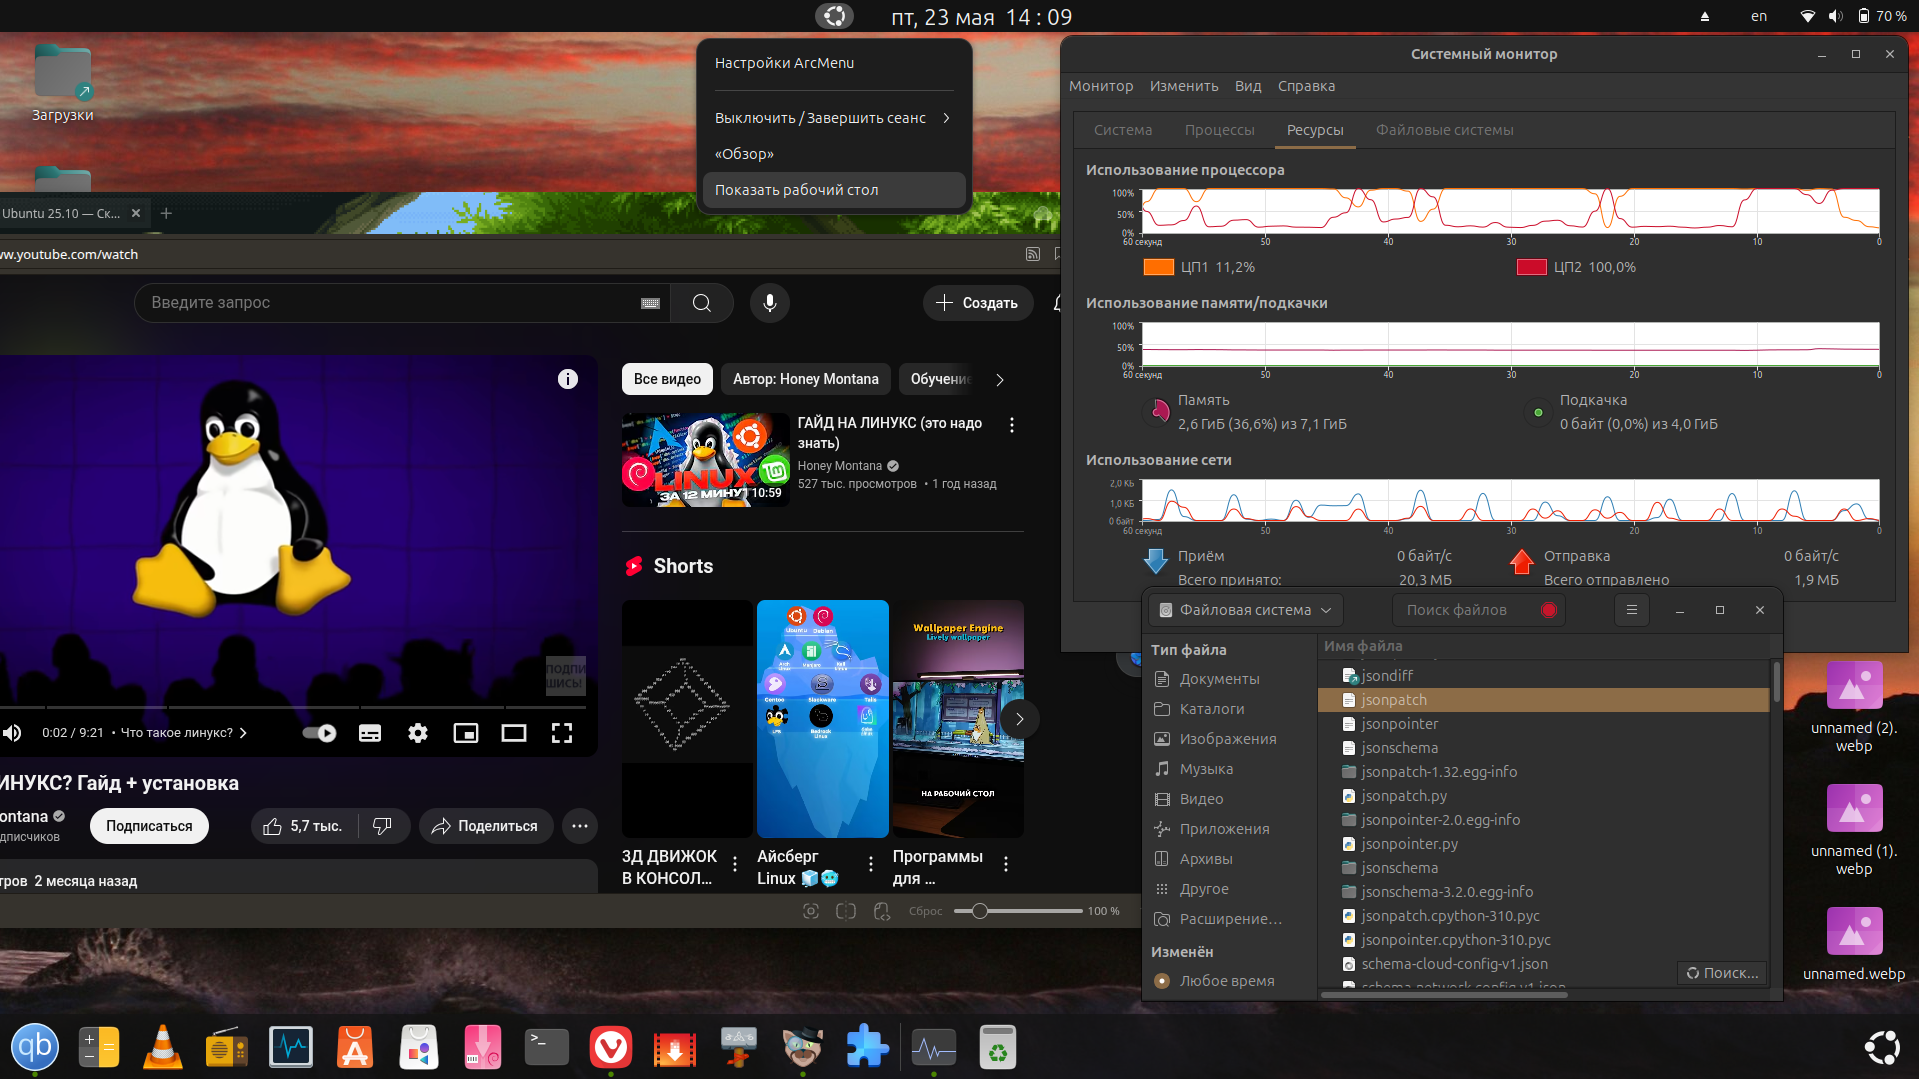Screen dimensions: 1919x1079
Task: Switch to theater mode in the player
Action: tap(514, 733)
